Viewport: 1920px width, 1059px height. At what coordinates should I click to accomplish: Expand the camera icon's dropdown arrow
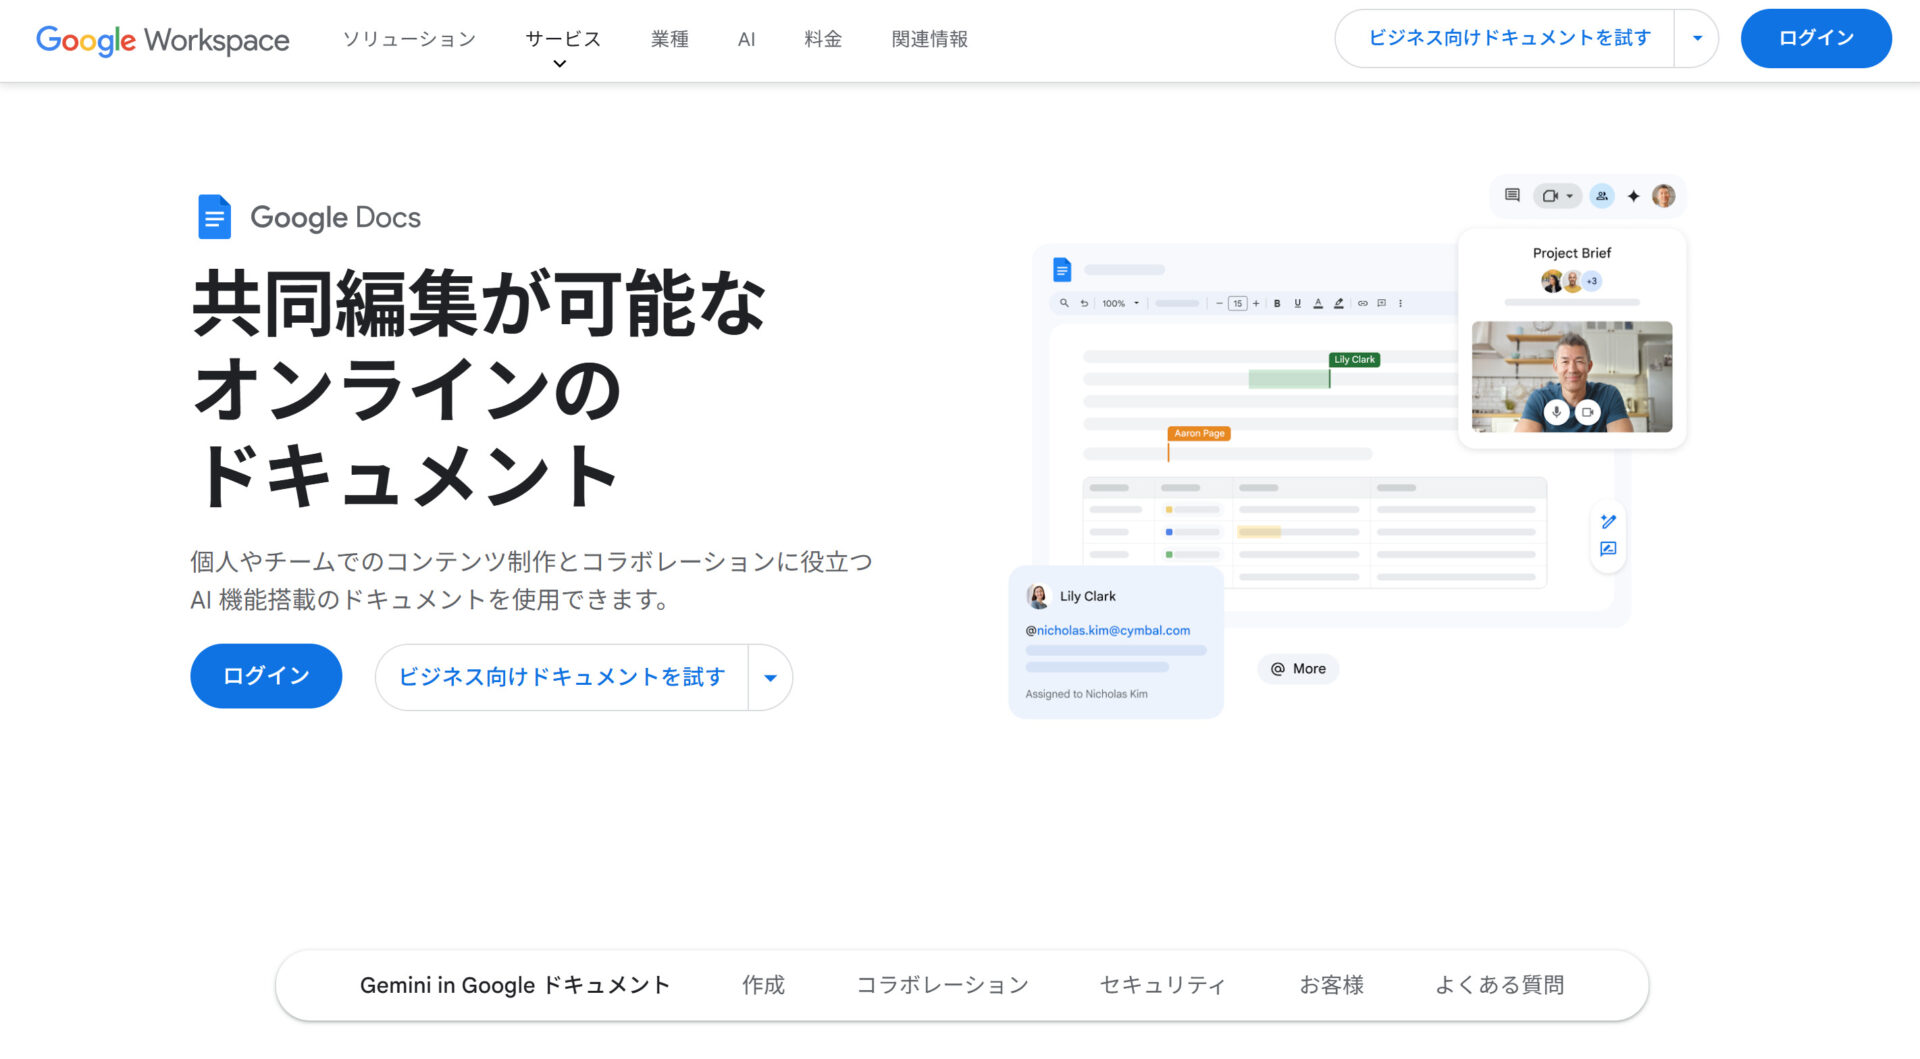point(1570,196)
